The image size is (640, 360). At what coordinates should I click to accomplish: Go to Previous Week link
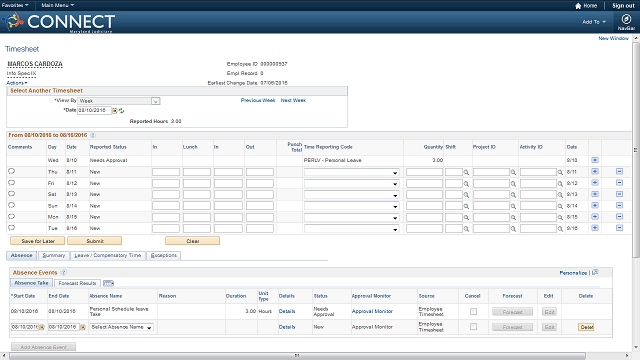tap(258, 100)
